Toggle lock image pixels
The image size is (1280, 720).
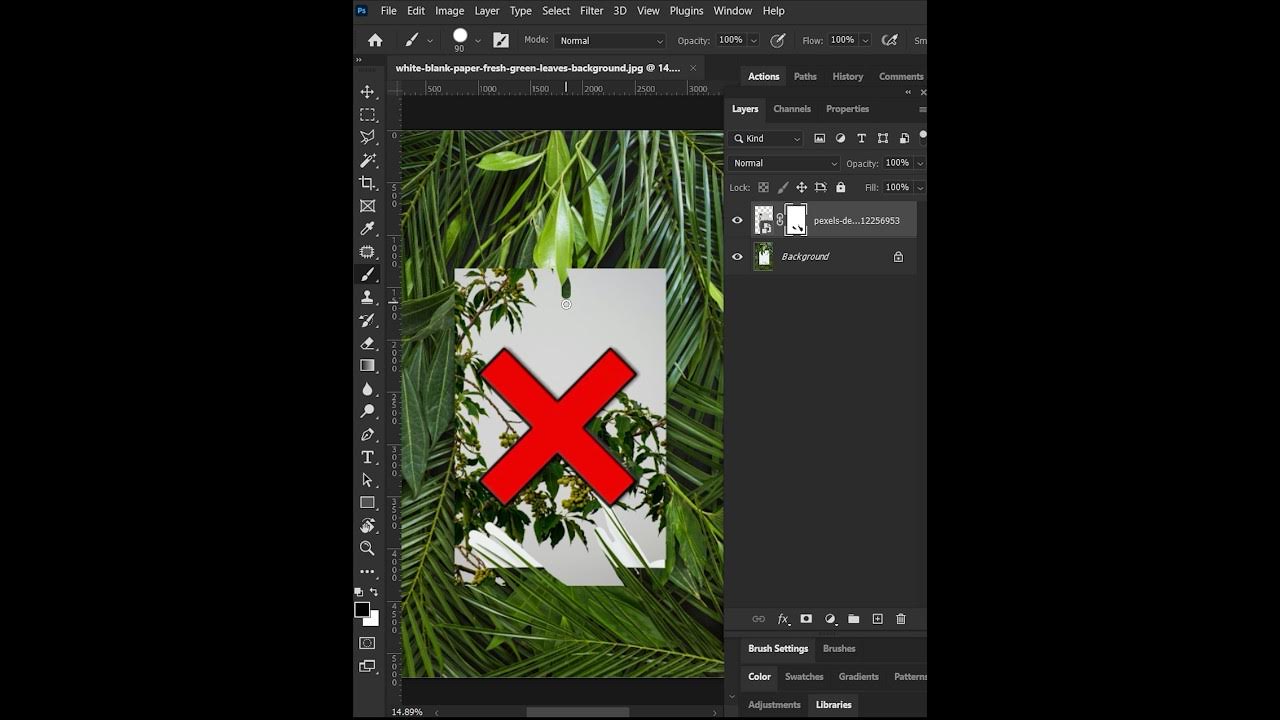pos(783,187)
